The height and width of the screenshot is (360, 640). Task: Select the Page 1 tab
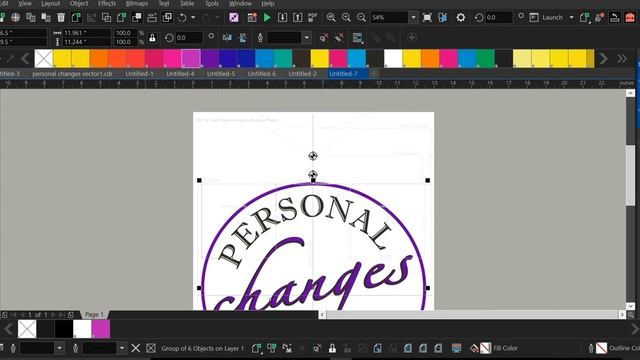pyautogui.click(x=95, y=314)
